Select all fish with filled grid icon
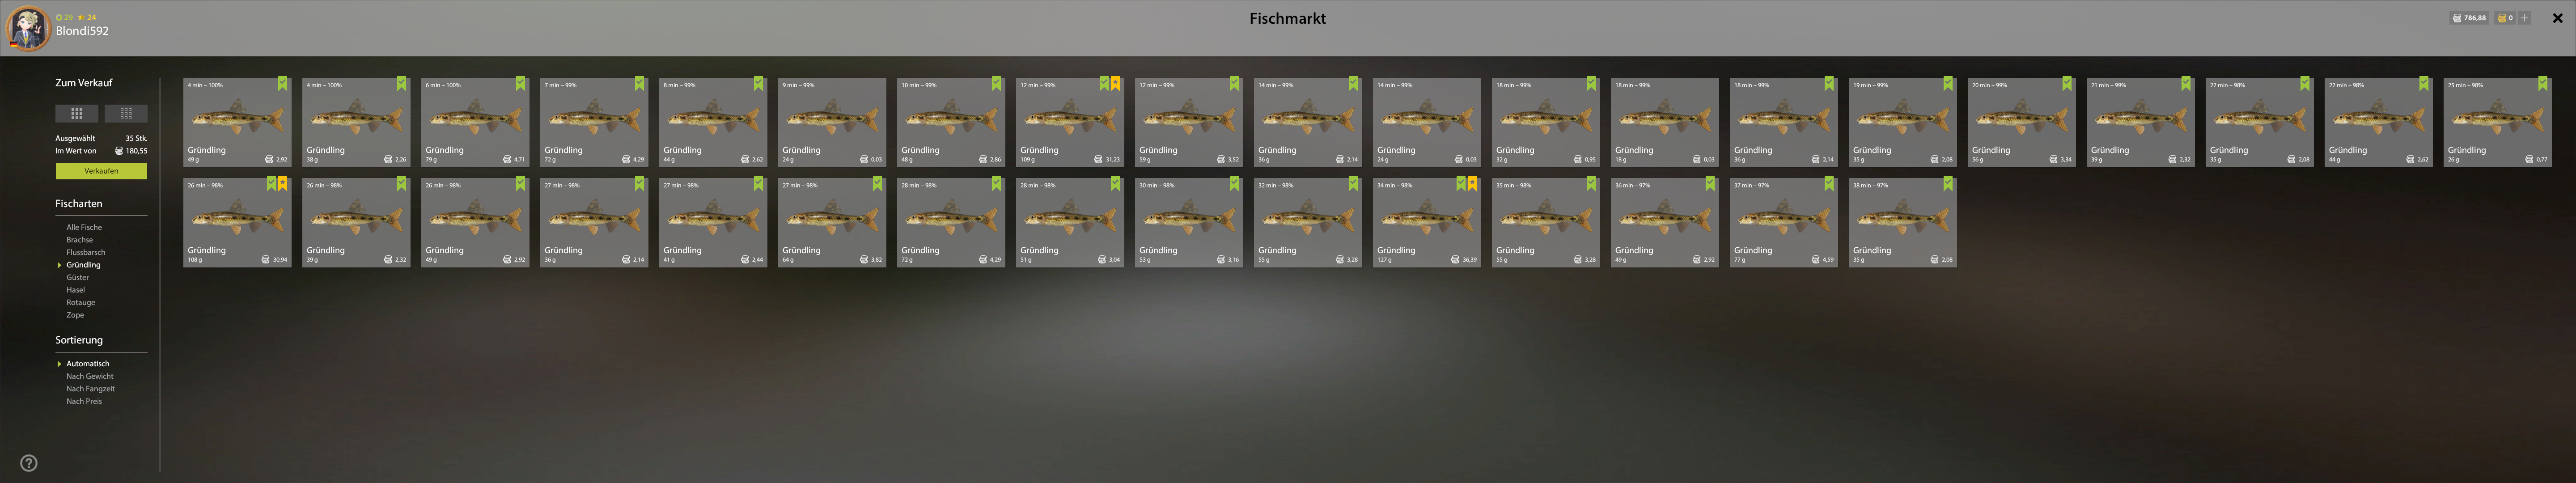2576x483 pixels. pyautogui.click(x=77, y=114)
